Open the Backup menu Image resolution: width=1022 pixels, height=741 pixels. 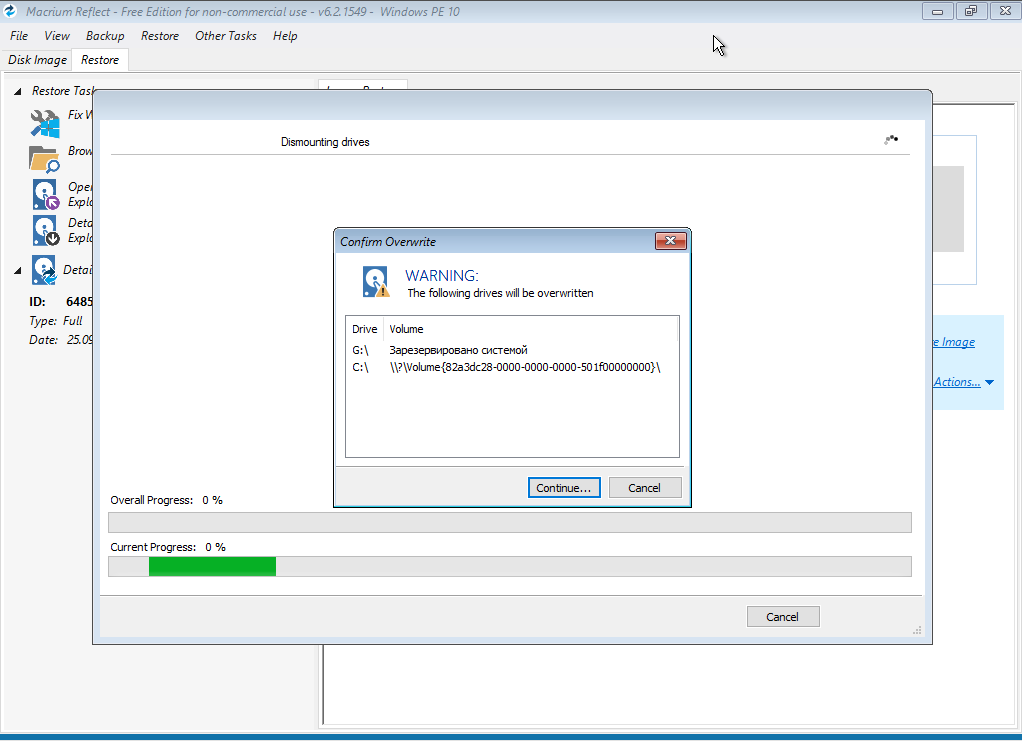pyautogui.click(x=105, y=36)
